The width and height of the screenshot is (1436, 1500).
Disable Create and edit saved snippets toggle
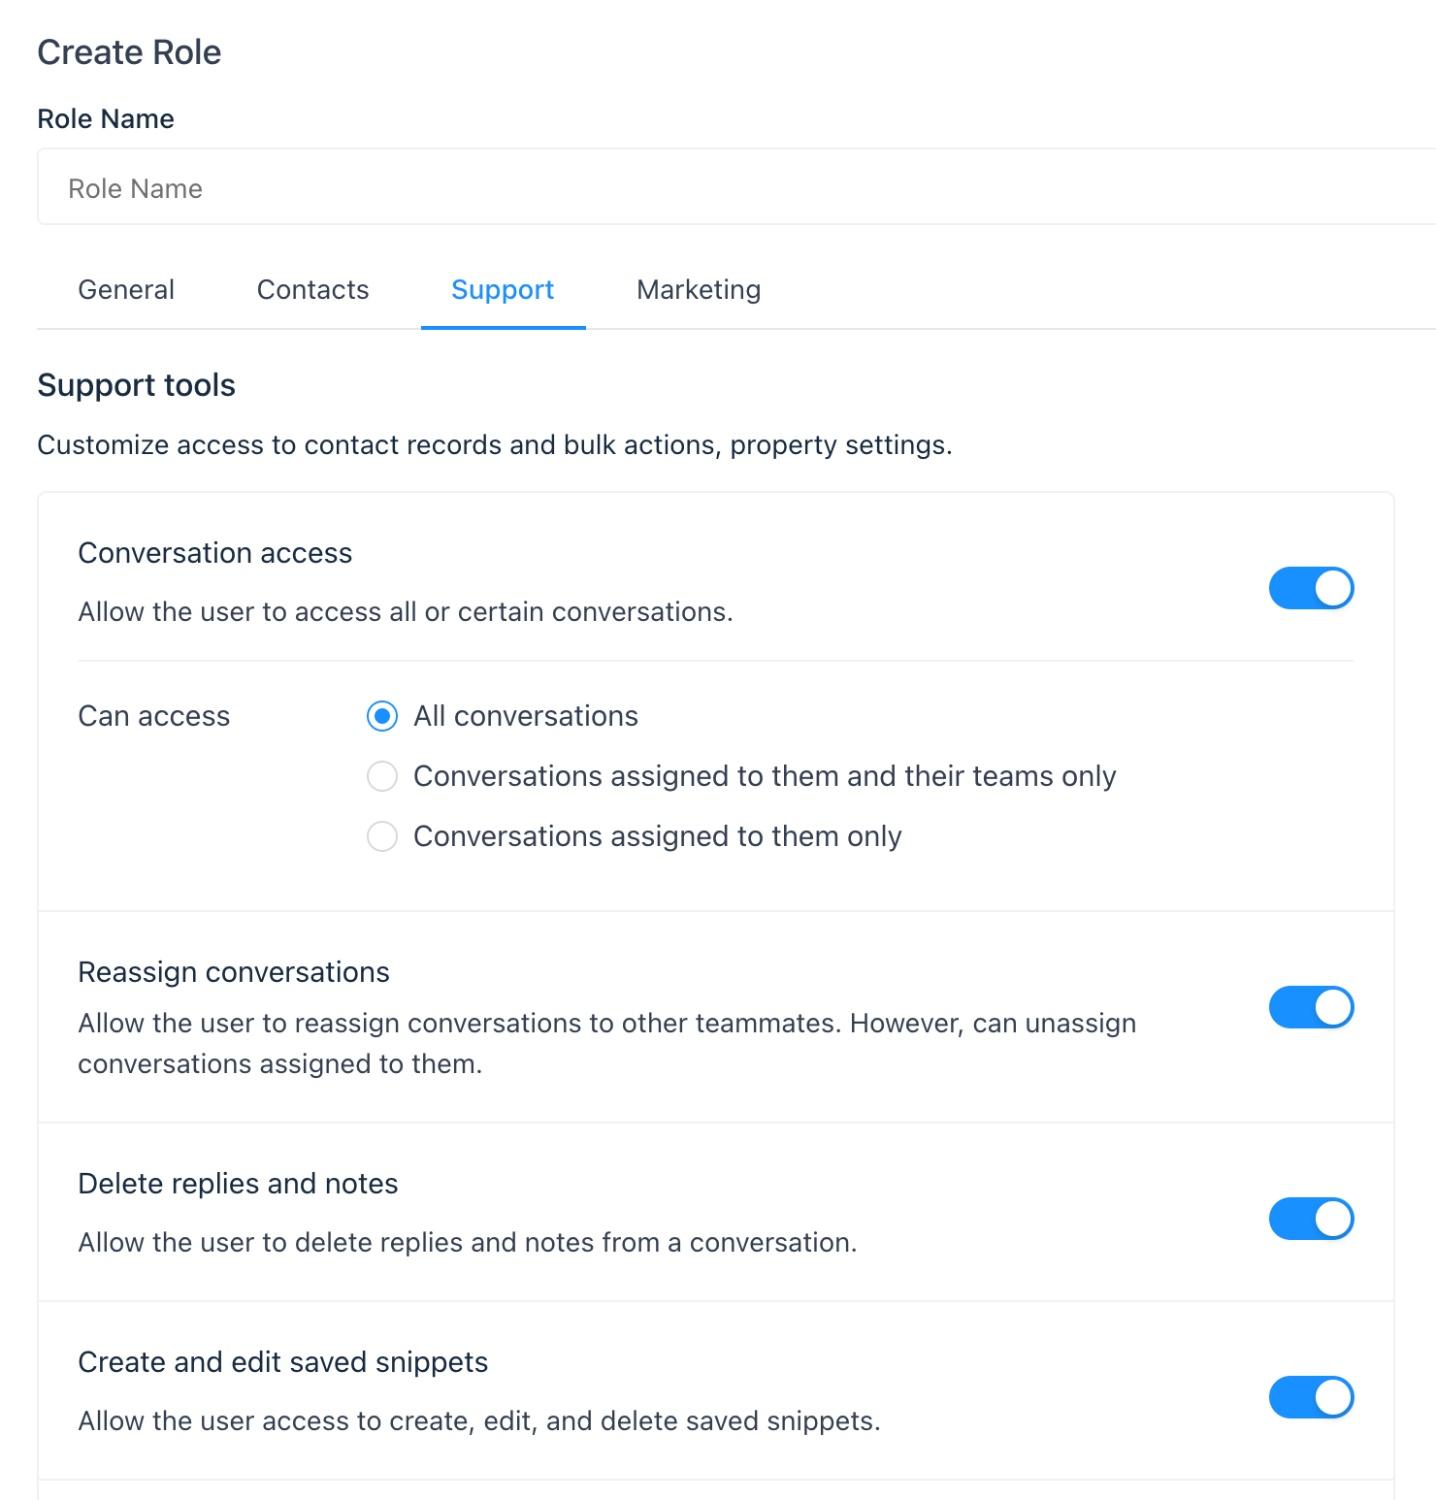click(x=1311, y=1397)
